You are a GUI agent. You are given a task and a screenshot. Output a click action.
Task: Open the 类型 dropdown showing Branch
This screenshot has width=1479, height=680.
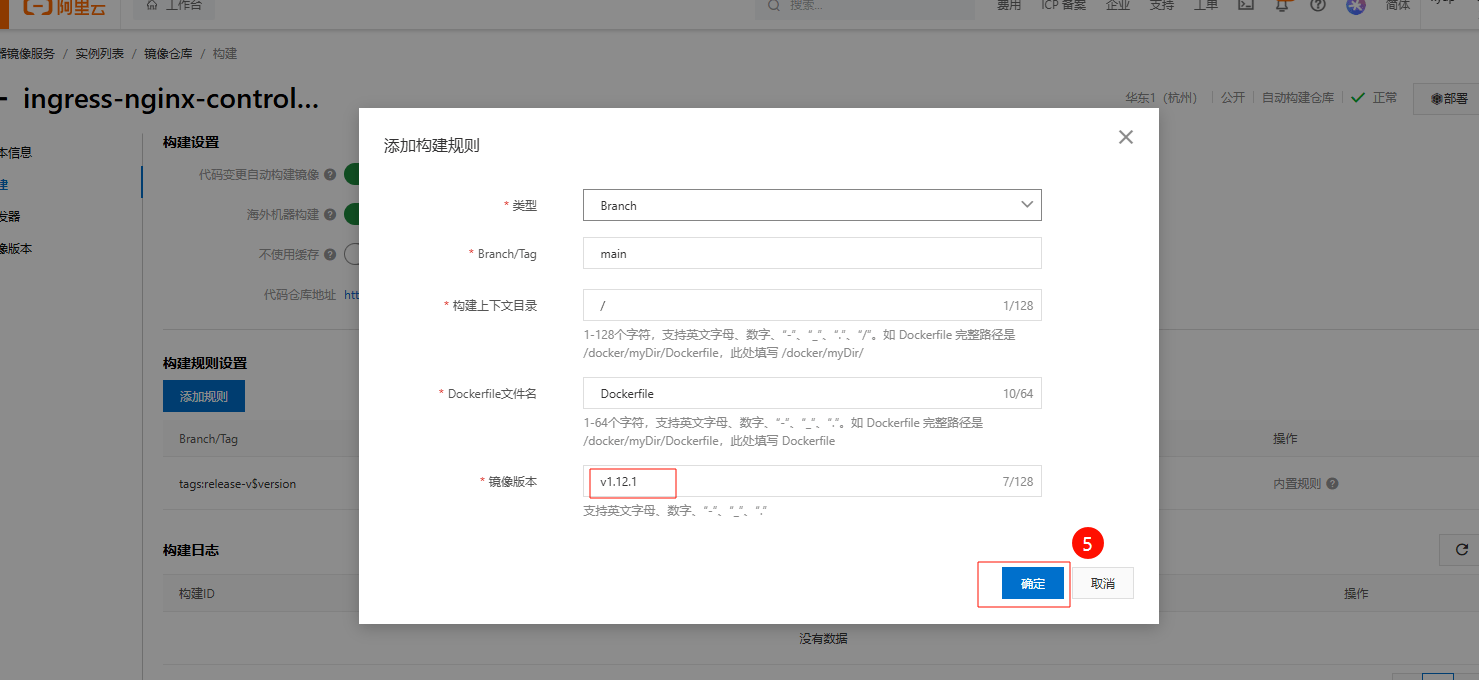[811, 205]
